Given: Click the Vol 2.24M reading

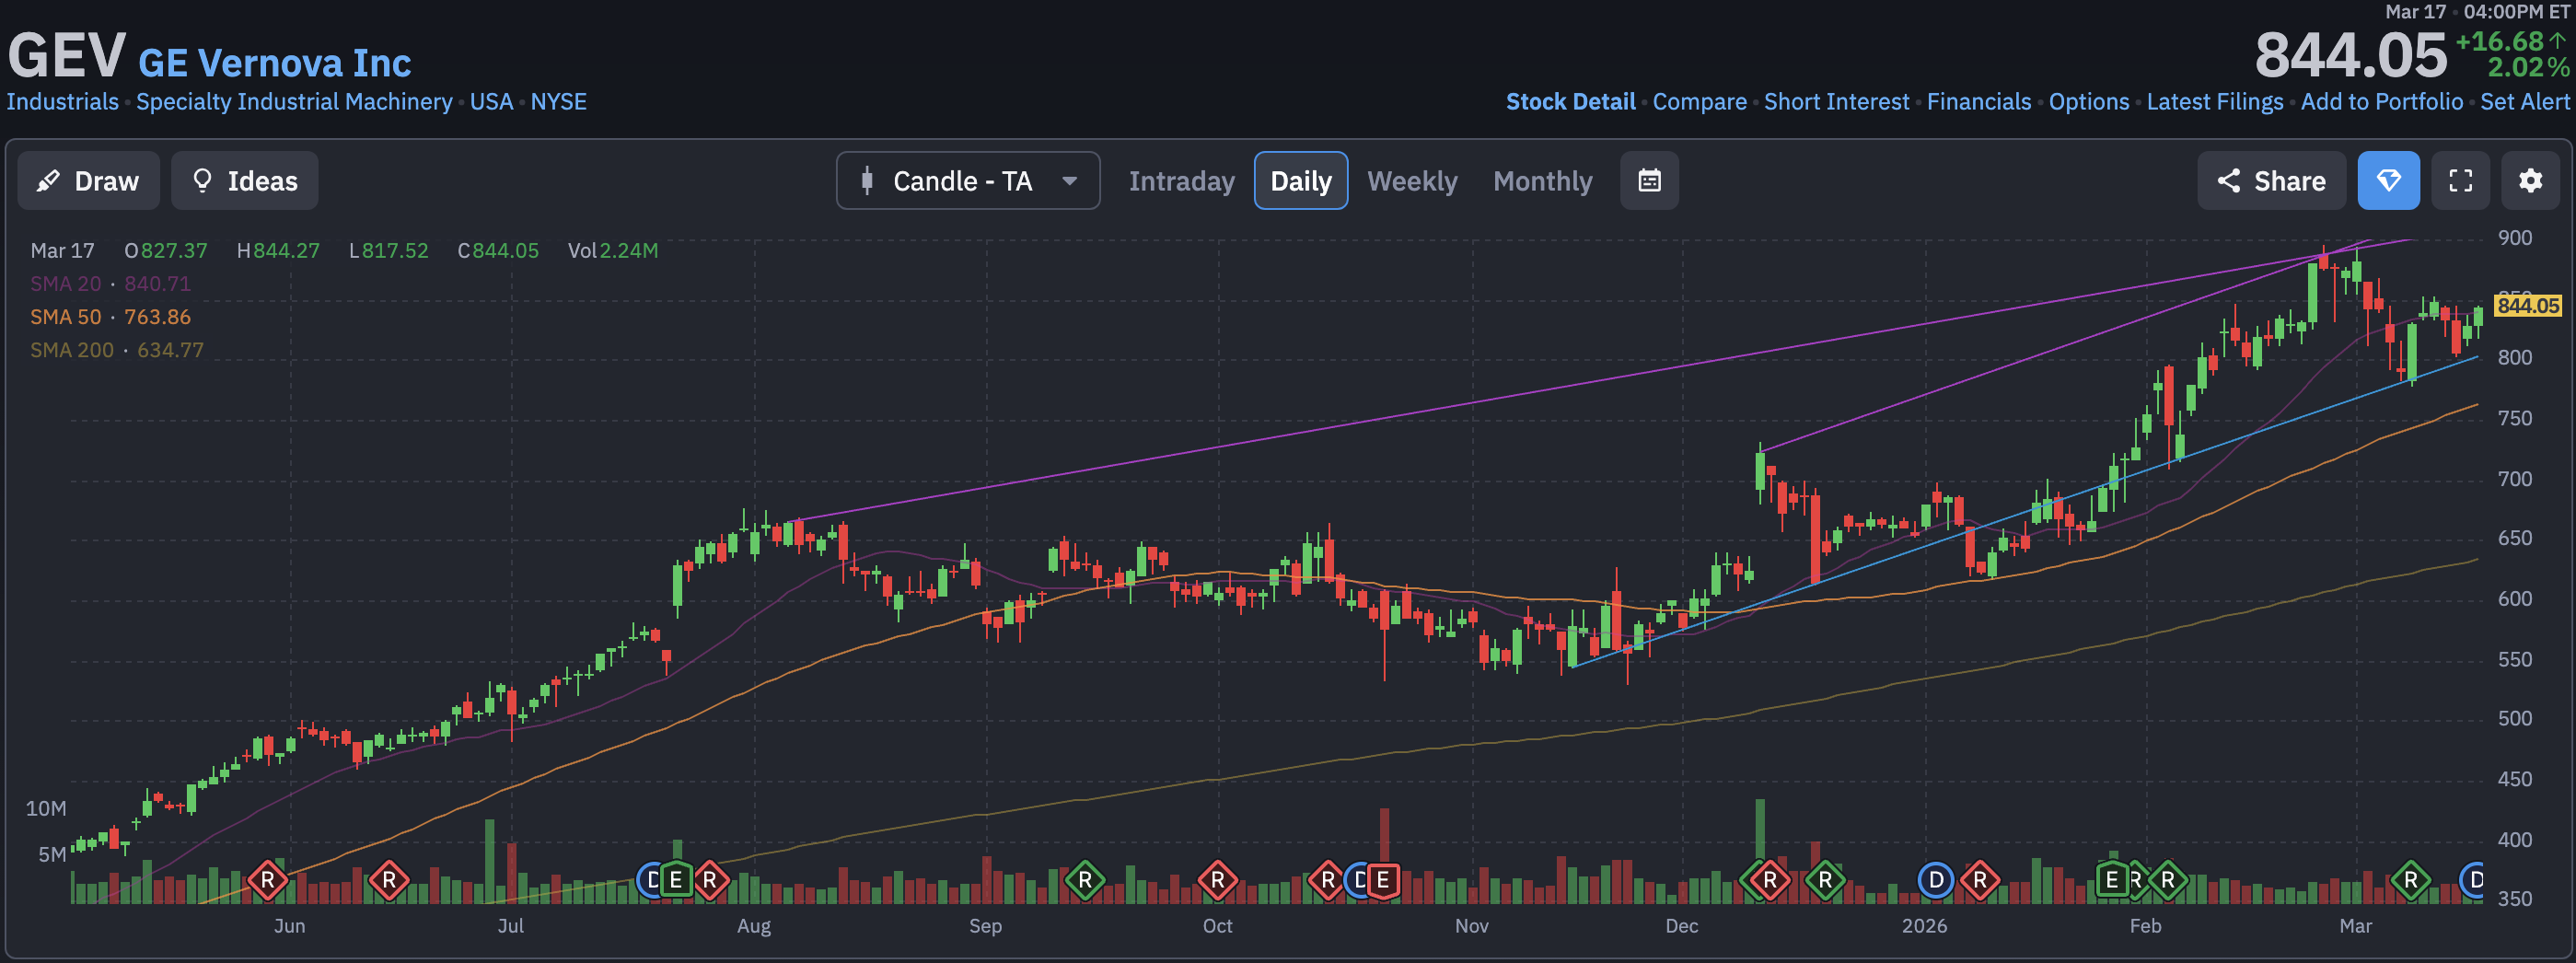Looking at the screenshot, I should click(x=613, y=251).
